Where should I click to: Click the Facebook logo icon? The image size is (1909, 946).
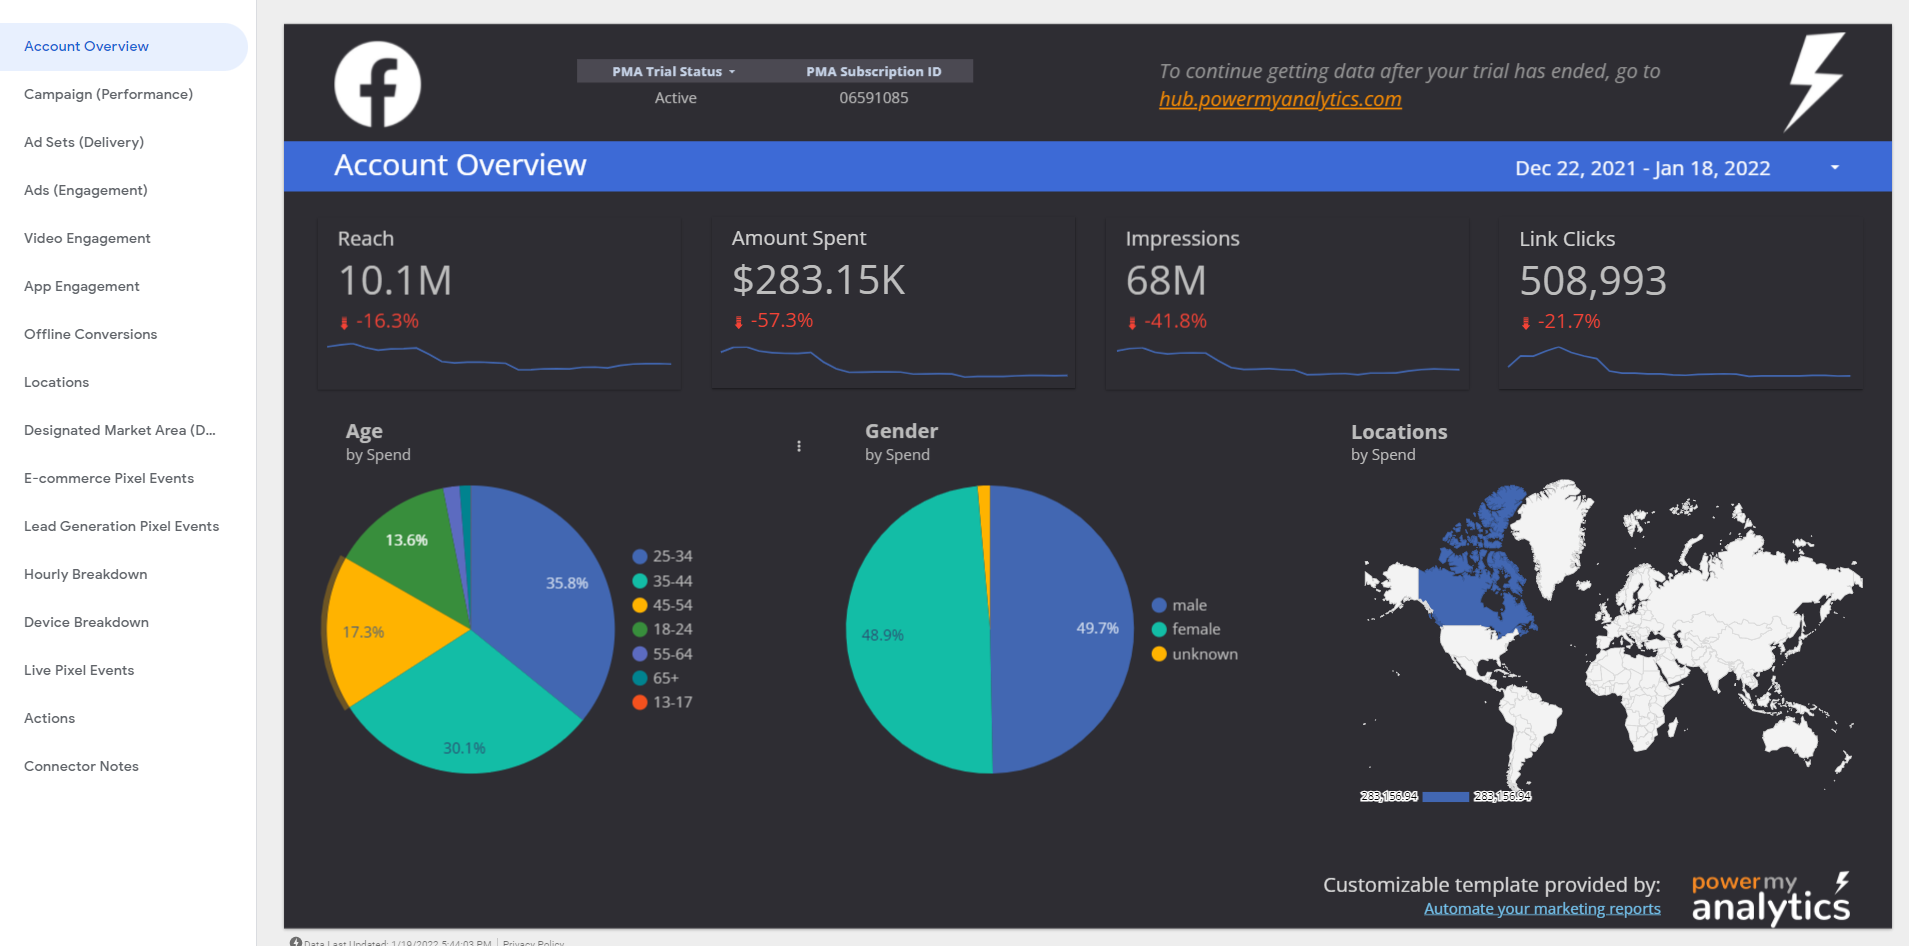377,83
